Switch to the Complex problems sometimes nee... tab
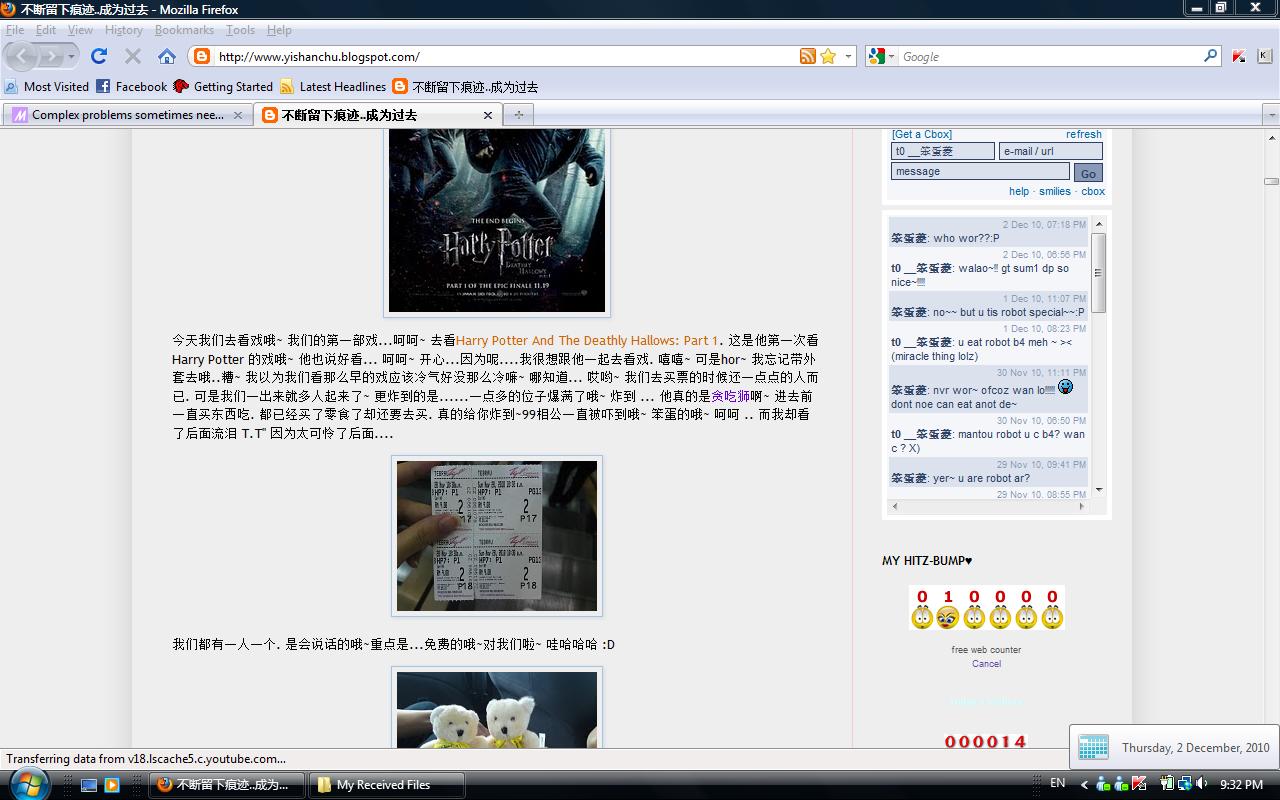 coord(127,115)
